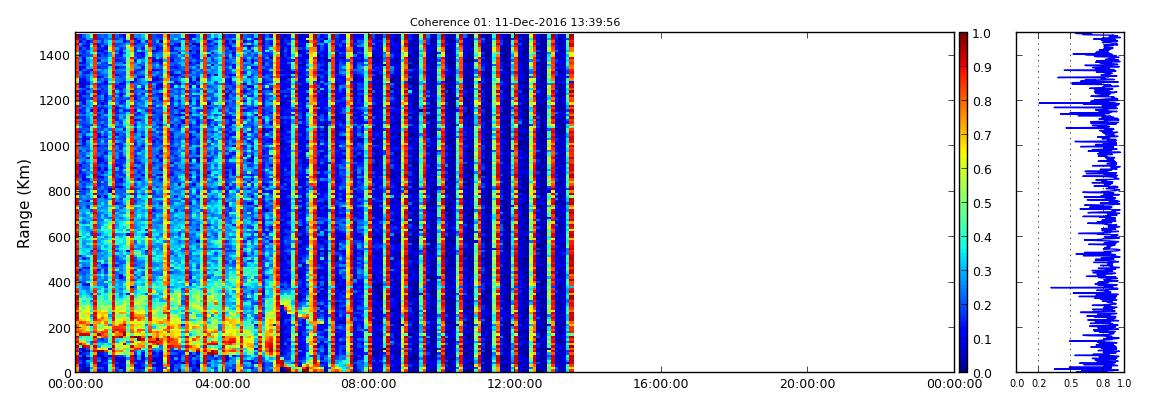Click the 08:00:00 time axis label
This screenshot has width=1150, height=407.
pos(367,384)
